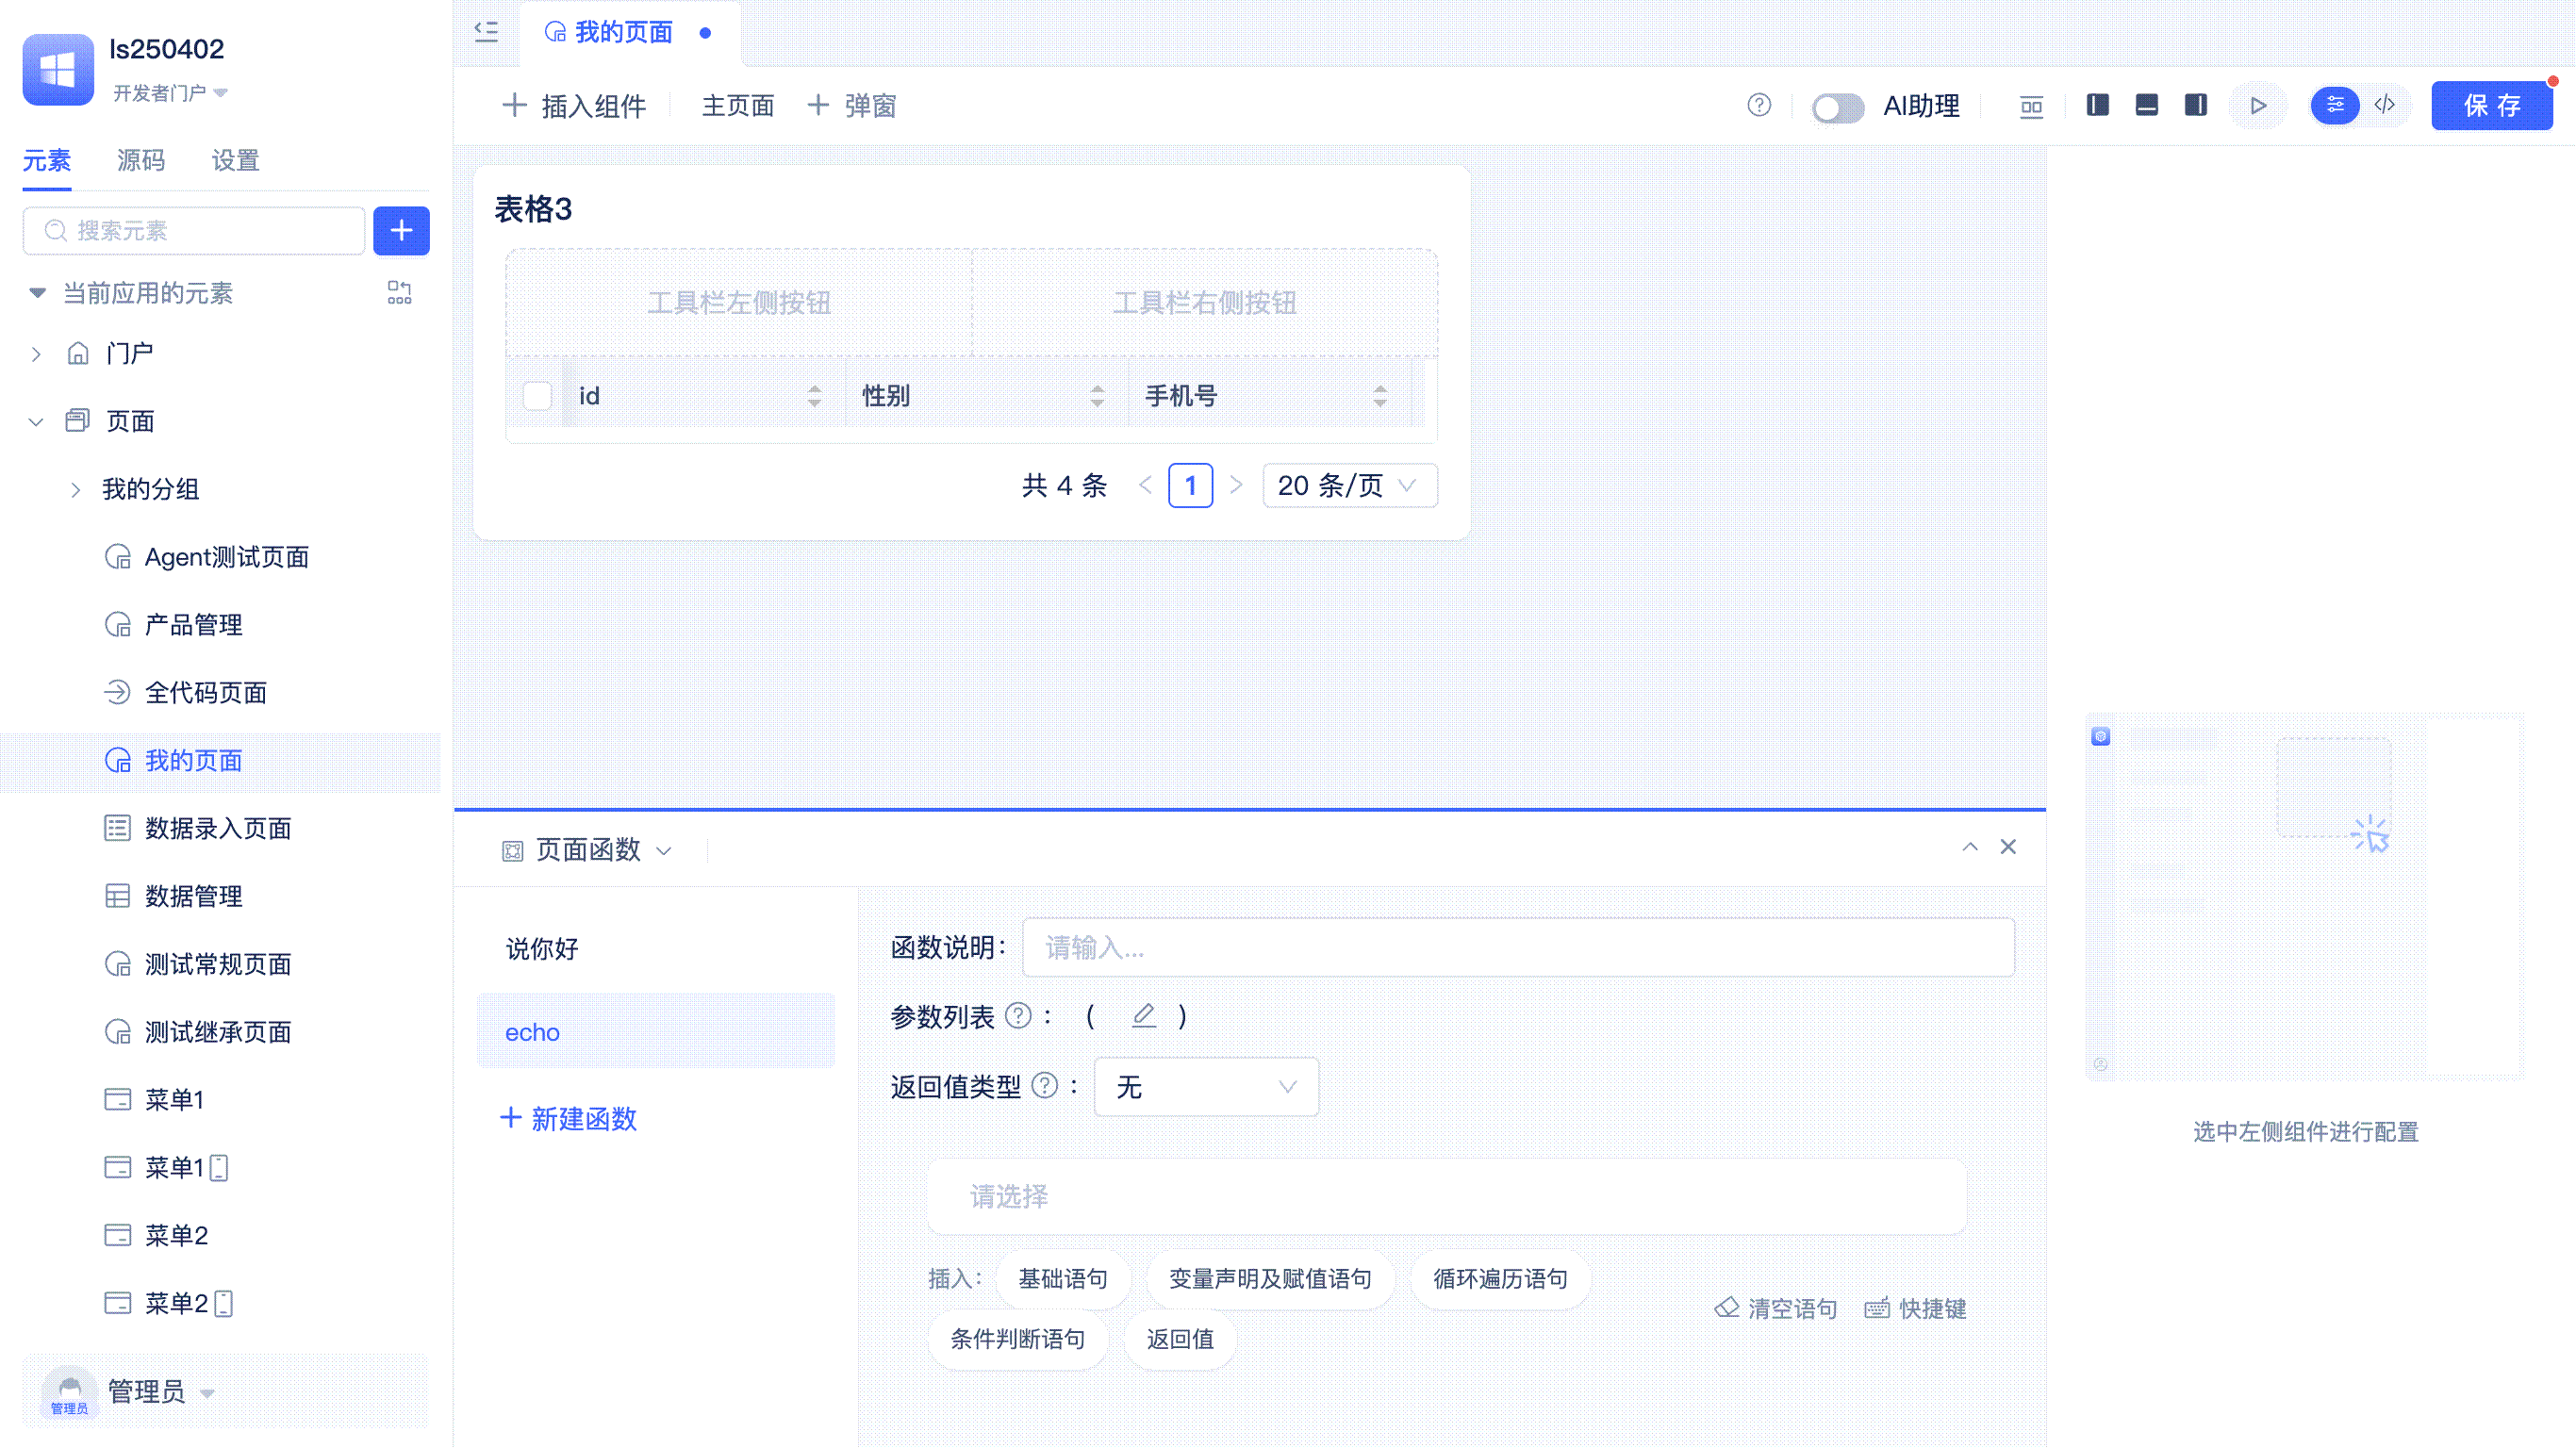Switch to visual config mode icon

tap(2335, 105)
